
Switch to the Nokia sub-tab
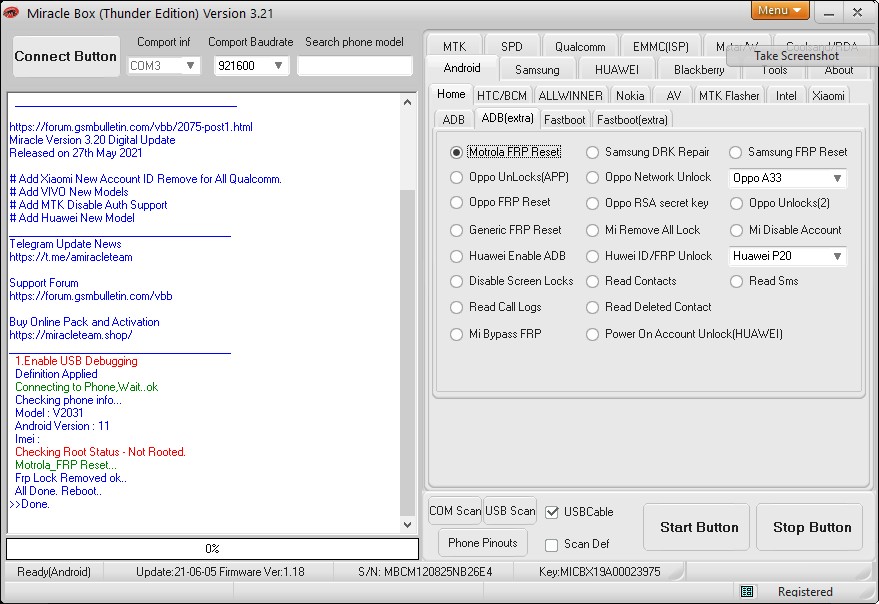(630, 96)
